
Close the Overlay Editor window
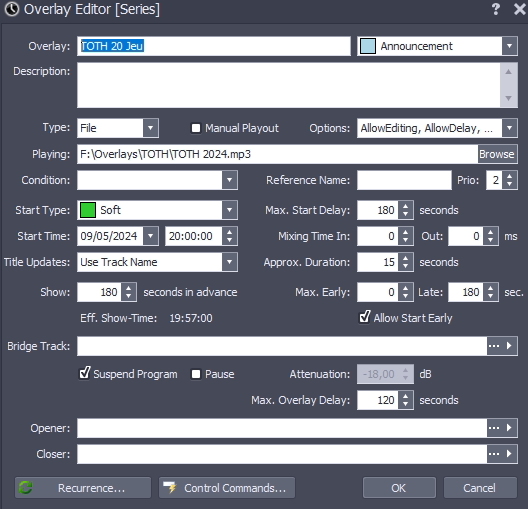pyautogui.click(x=520, y=9)
